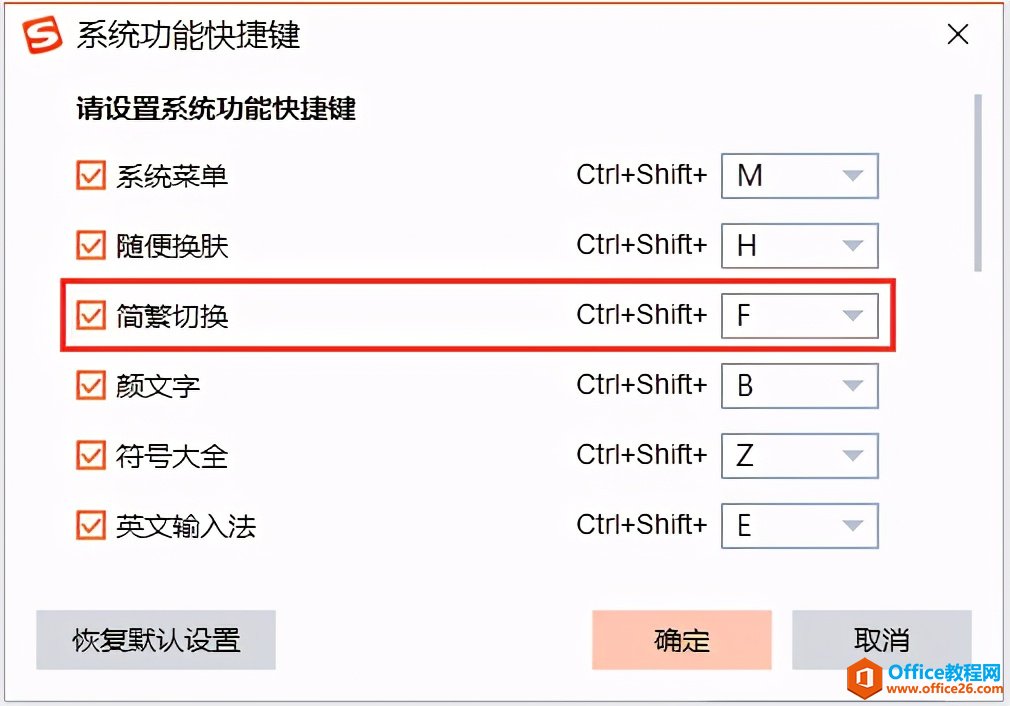Toggle the 符号大全 checkbox

(91, 455)
